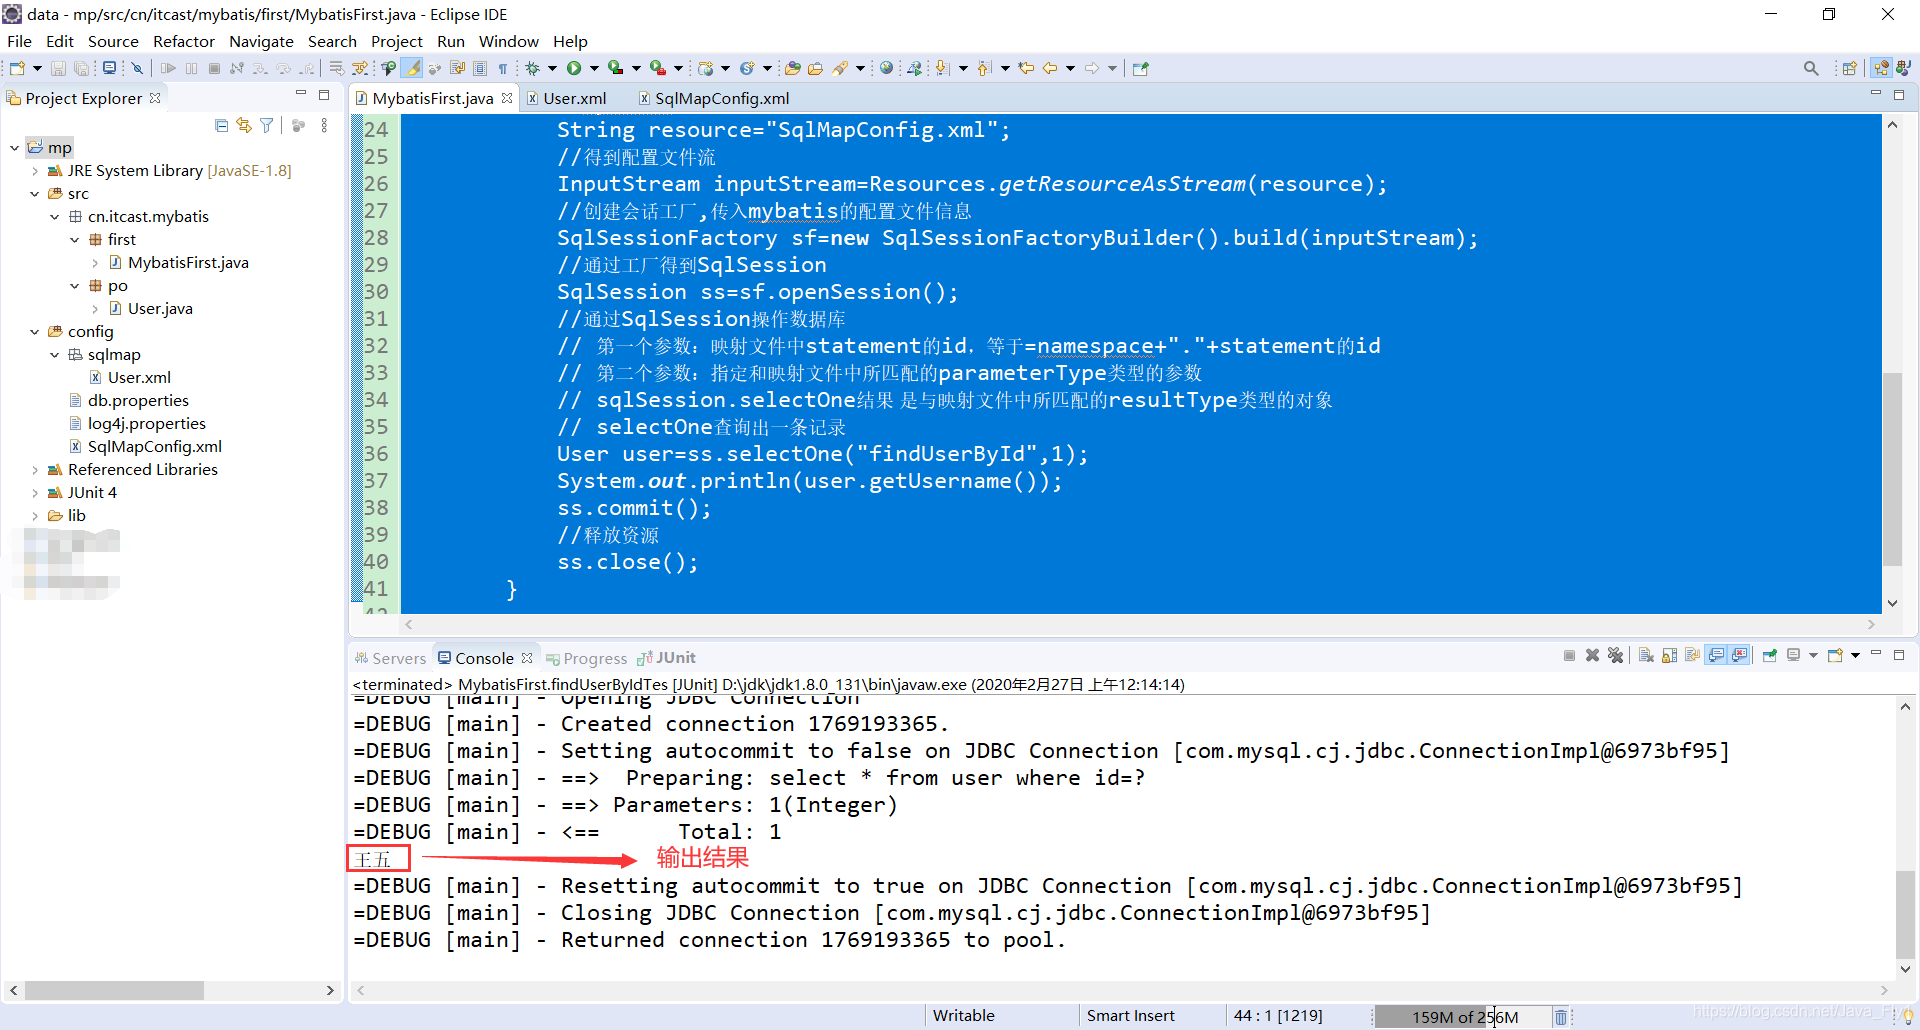Select log4j.properties file
This screenshot has width=1920, height=1030.
tap(146, 424)
